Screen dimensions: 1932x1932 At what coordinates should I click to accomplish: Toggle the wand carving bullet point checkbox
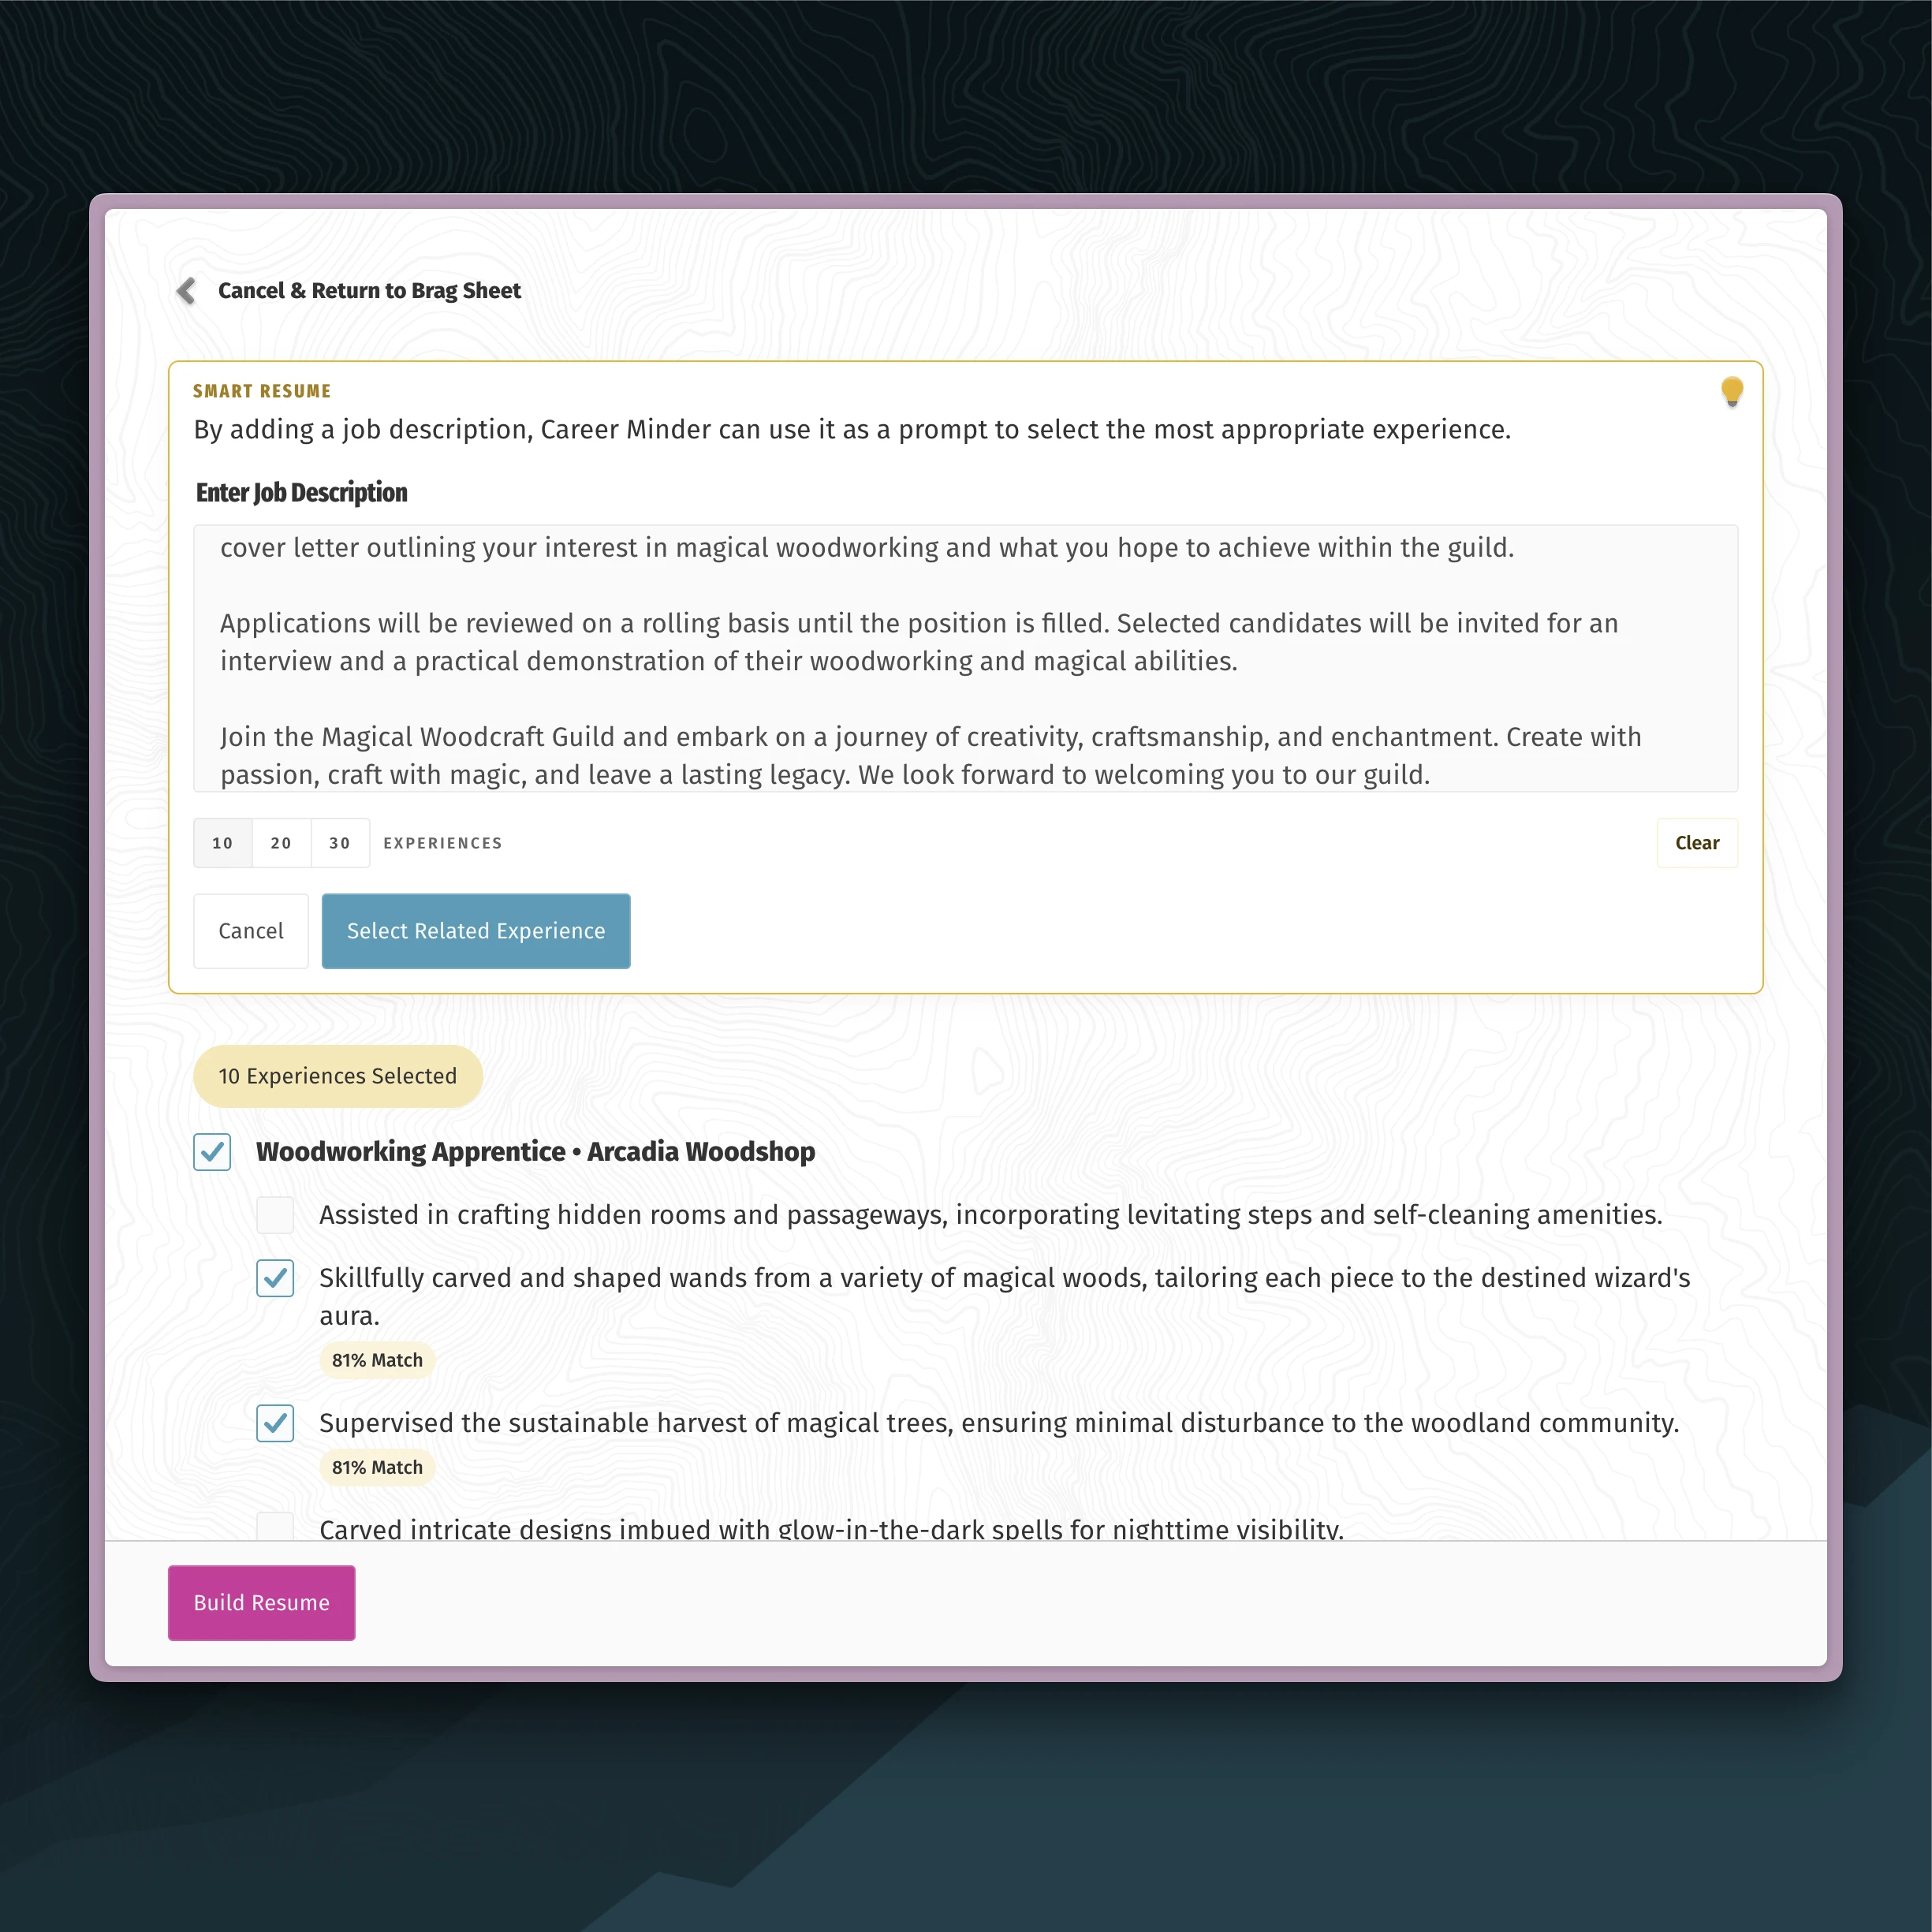(274, 1277)
